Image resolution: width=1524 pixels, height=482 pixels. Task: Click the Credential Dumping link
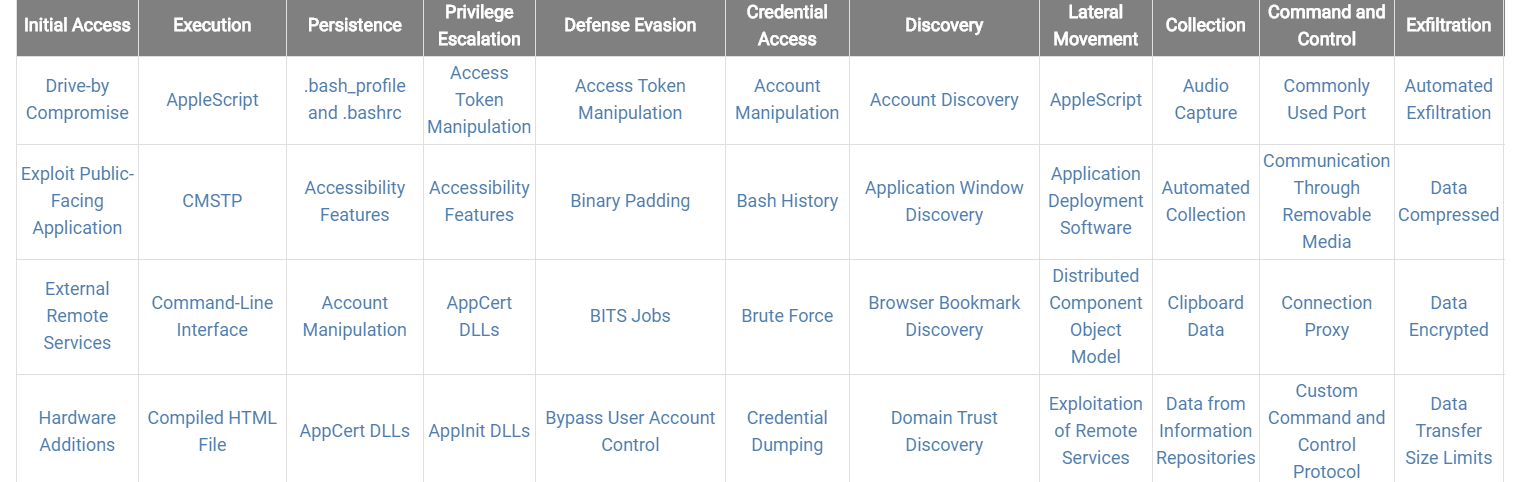787,431
